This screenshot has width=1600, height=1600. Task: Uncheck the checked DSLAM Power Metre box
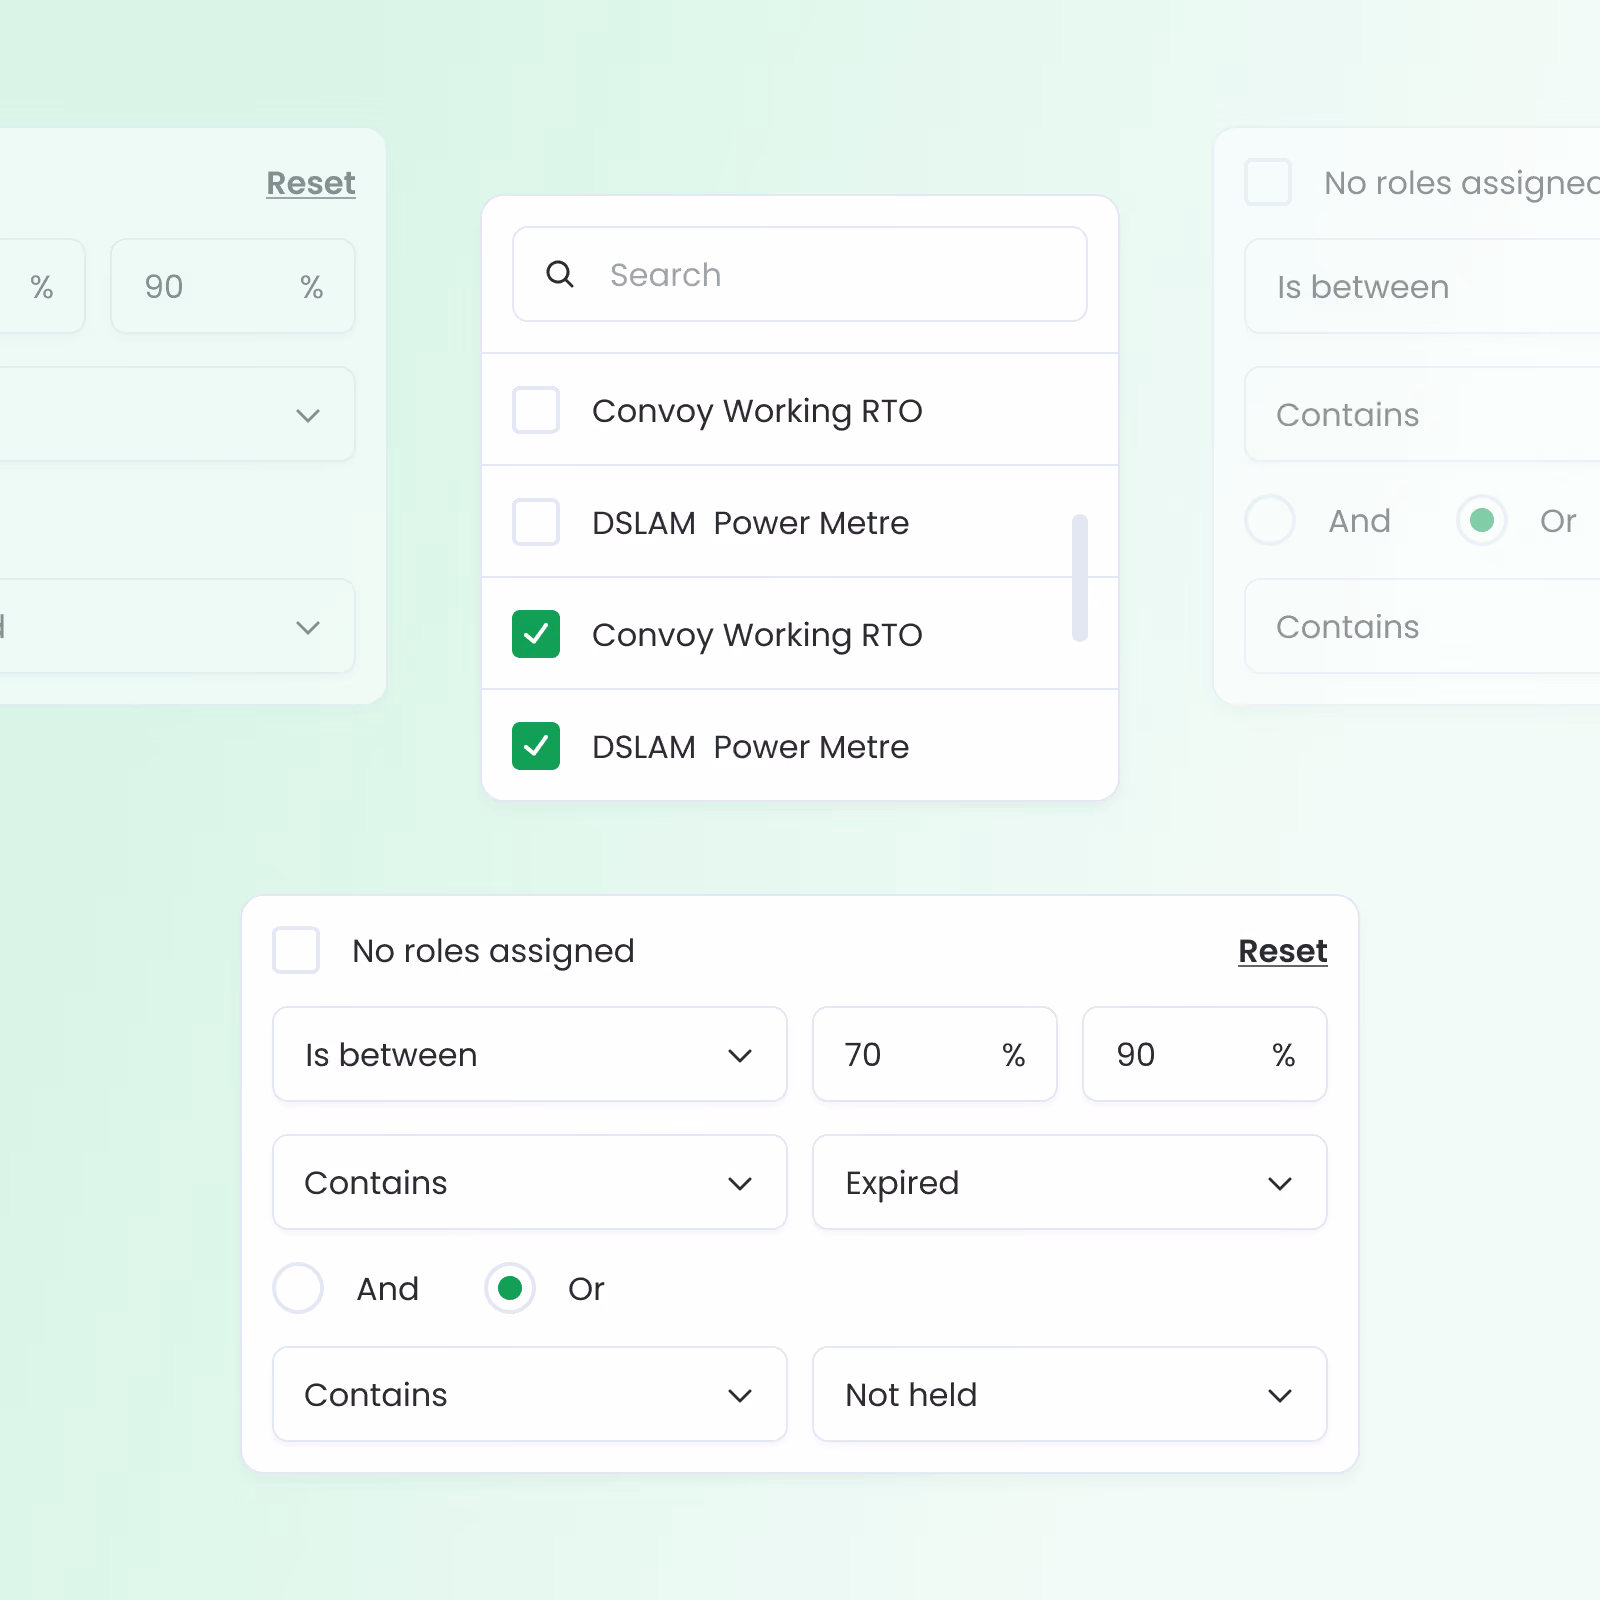tap(536, 746)
